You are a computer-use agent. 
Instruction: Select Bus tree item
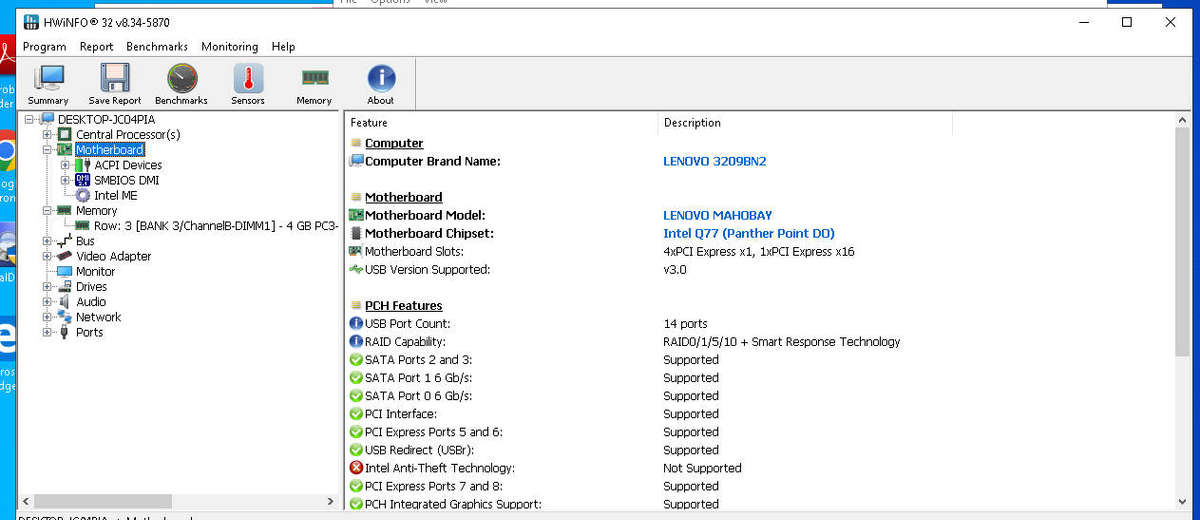pyautogui.click(x=85, y=241)
